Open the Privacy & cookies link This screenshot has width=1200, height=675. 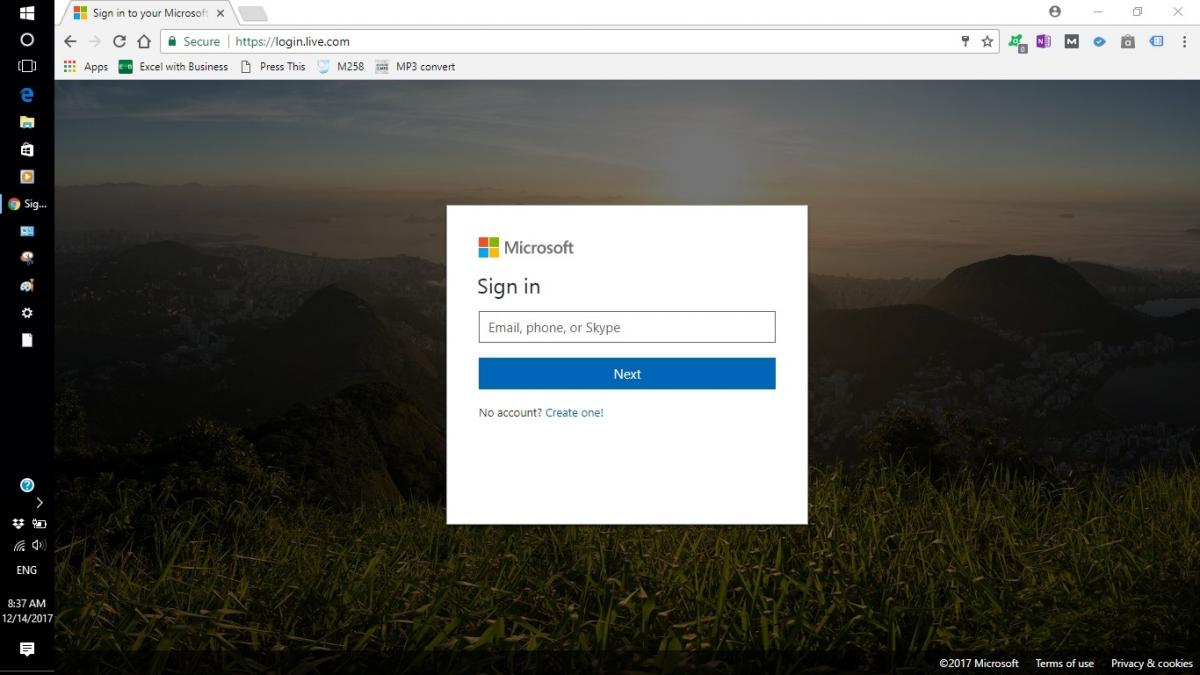tap(1152, 663)
